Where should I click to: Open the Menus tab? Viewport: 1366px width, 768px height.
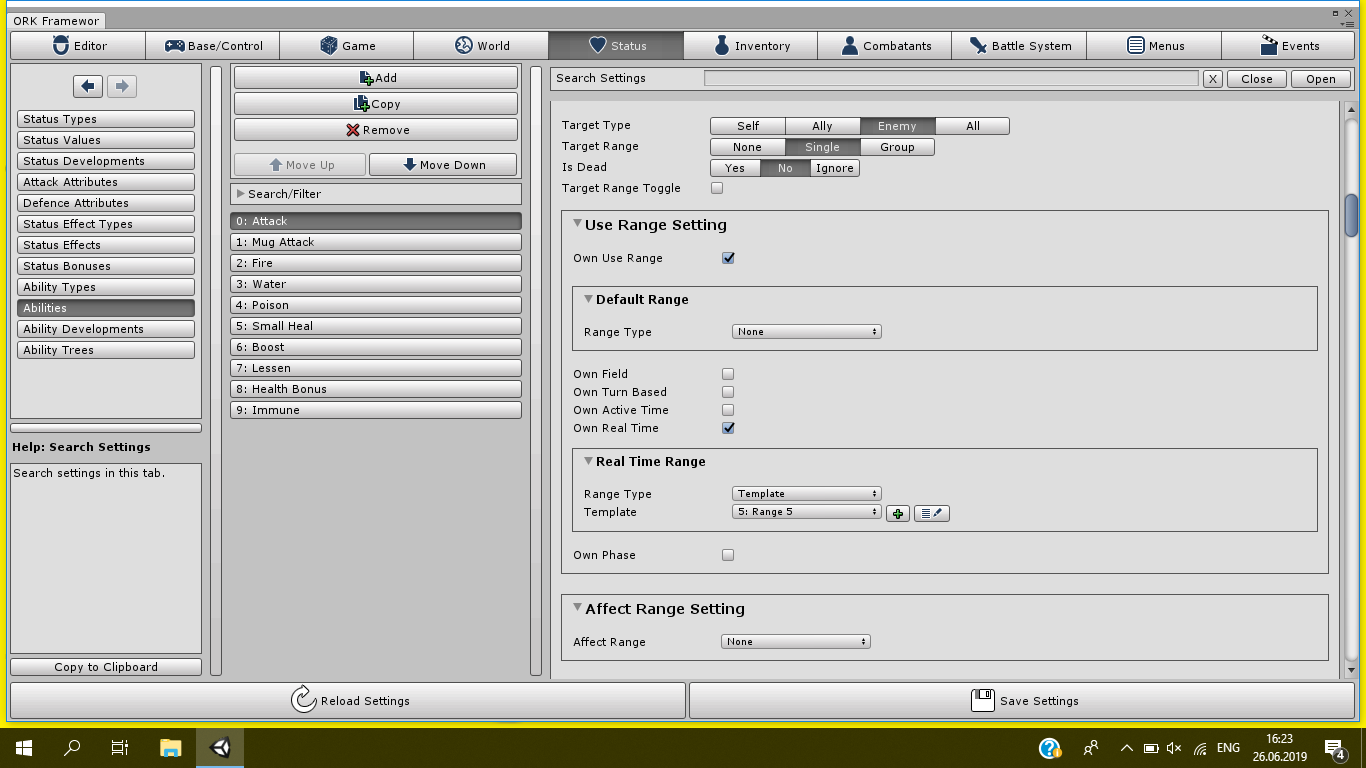click(1154, 46)
